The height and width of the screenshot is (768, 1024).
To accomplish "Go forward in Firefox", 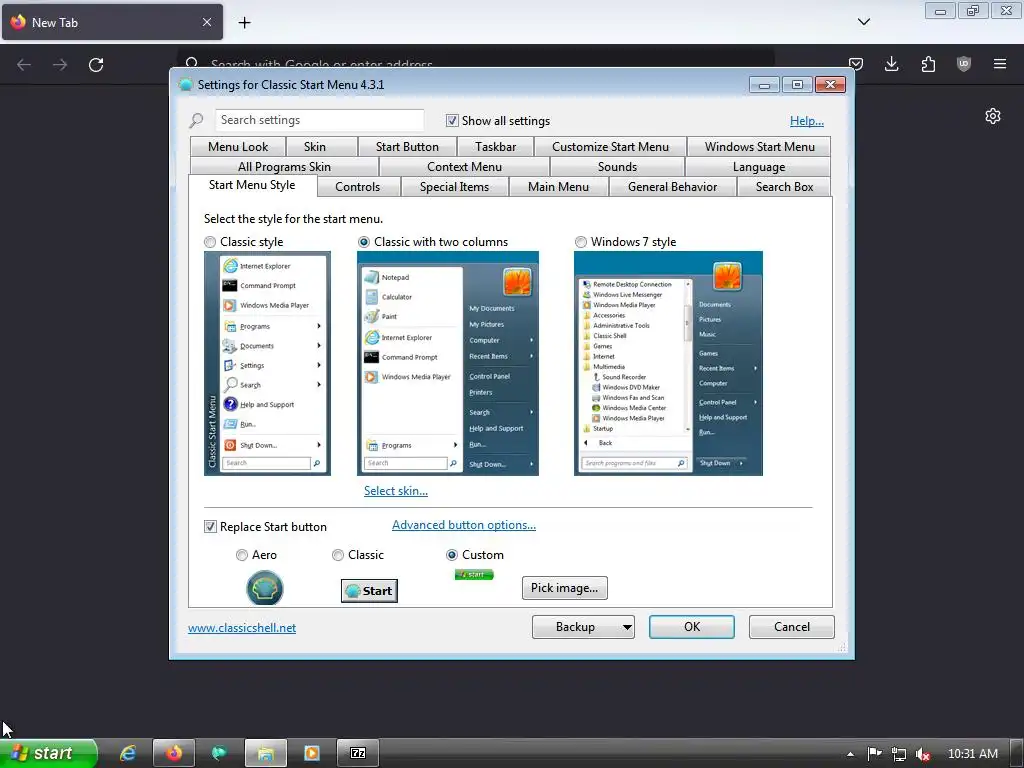I will (59, 65).
